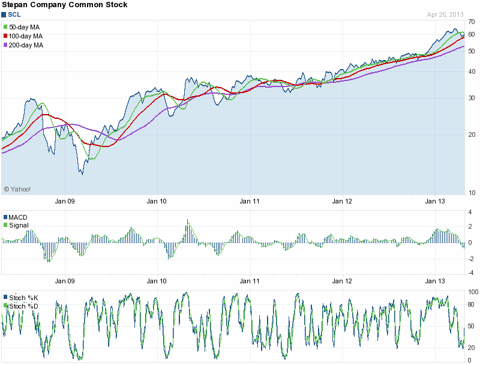Image resolution: width=480 pixels, height=365 pixels.
Task: Click the SCL blue legend swatch
Action: (4, 15)
